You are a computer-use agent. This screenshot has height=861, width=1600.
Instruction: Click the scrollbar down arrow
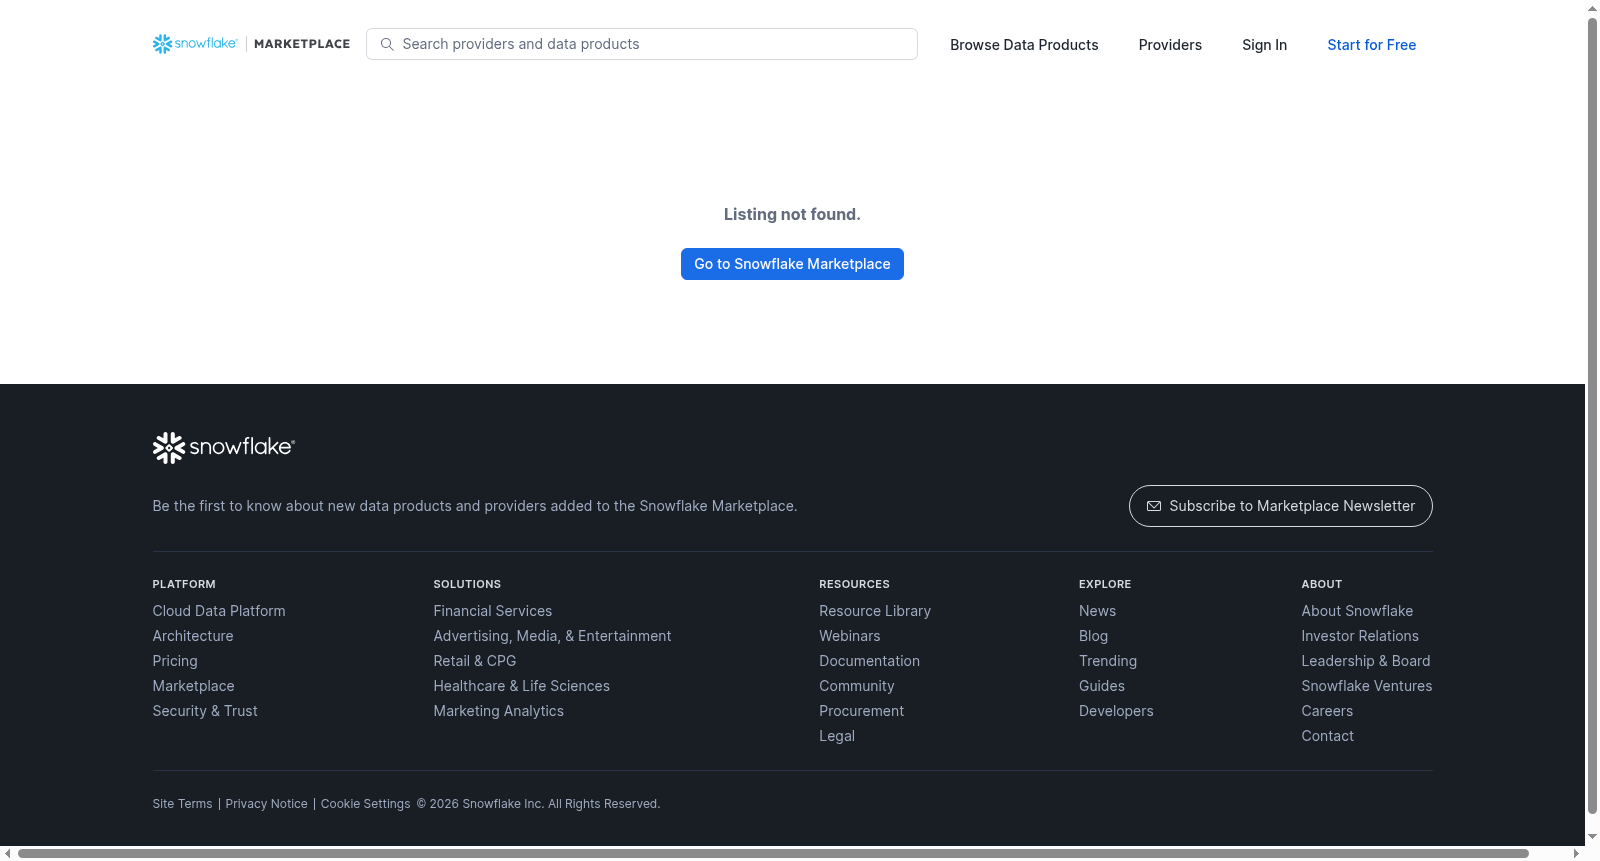1592,837
